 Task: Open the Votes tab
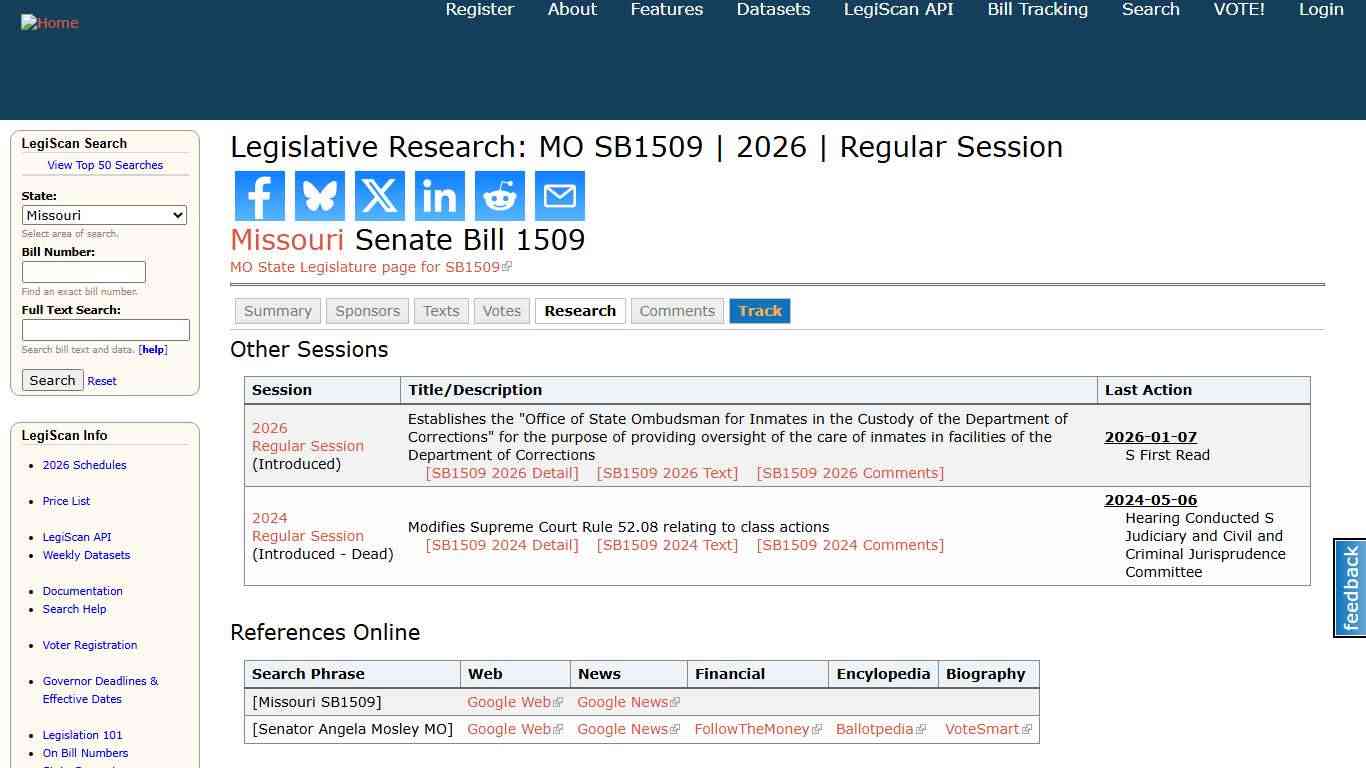point(501,311)
